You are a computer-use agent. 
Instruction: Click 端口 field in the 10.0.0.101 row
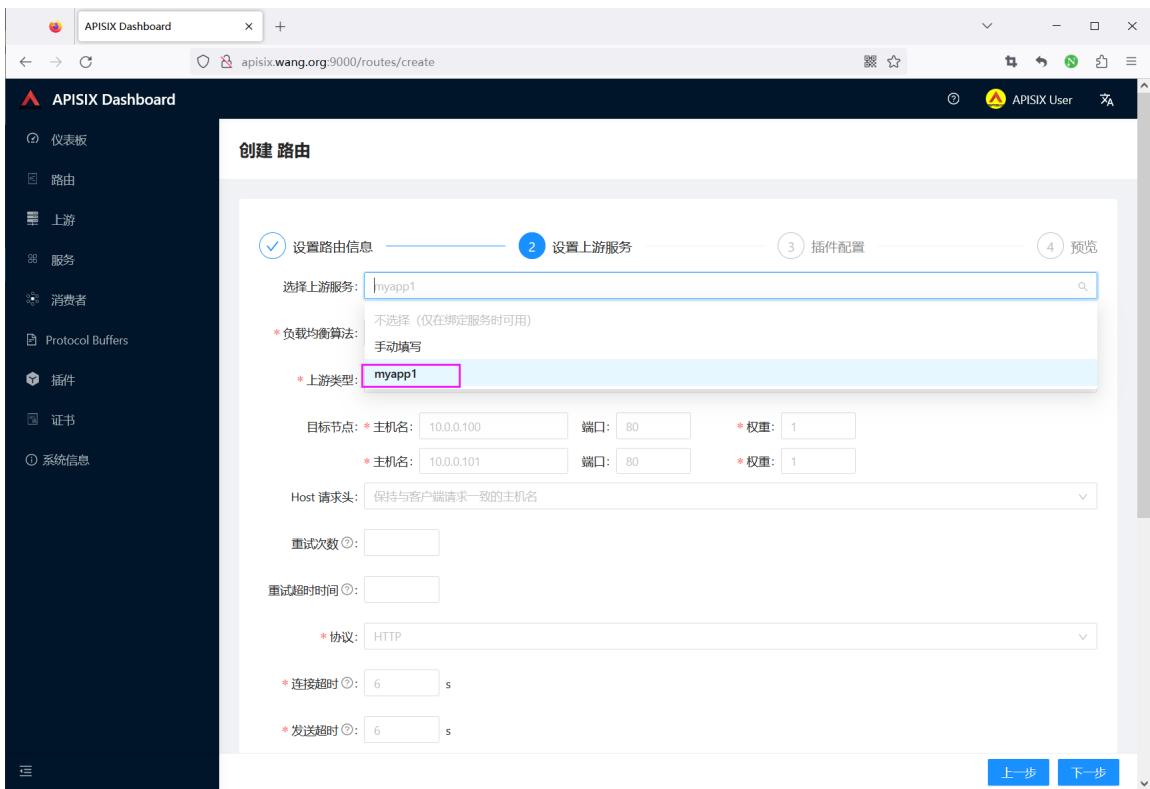click(653, 461)
